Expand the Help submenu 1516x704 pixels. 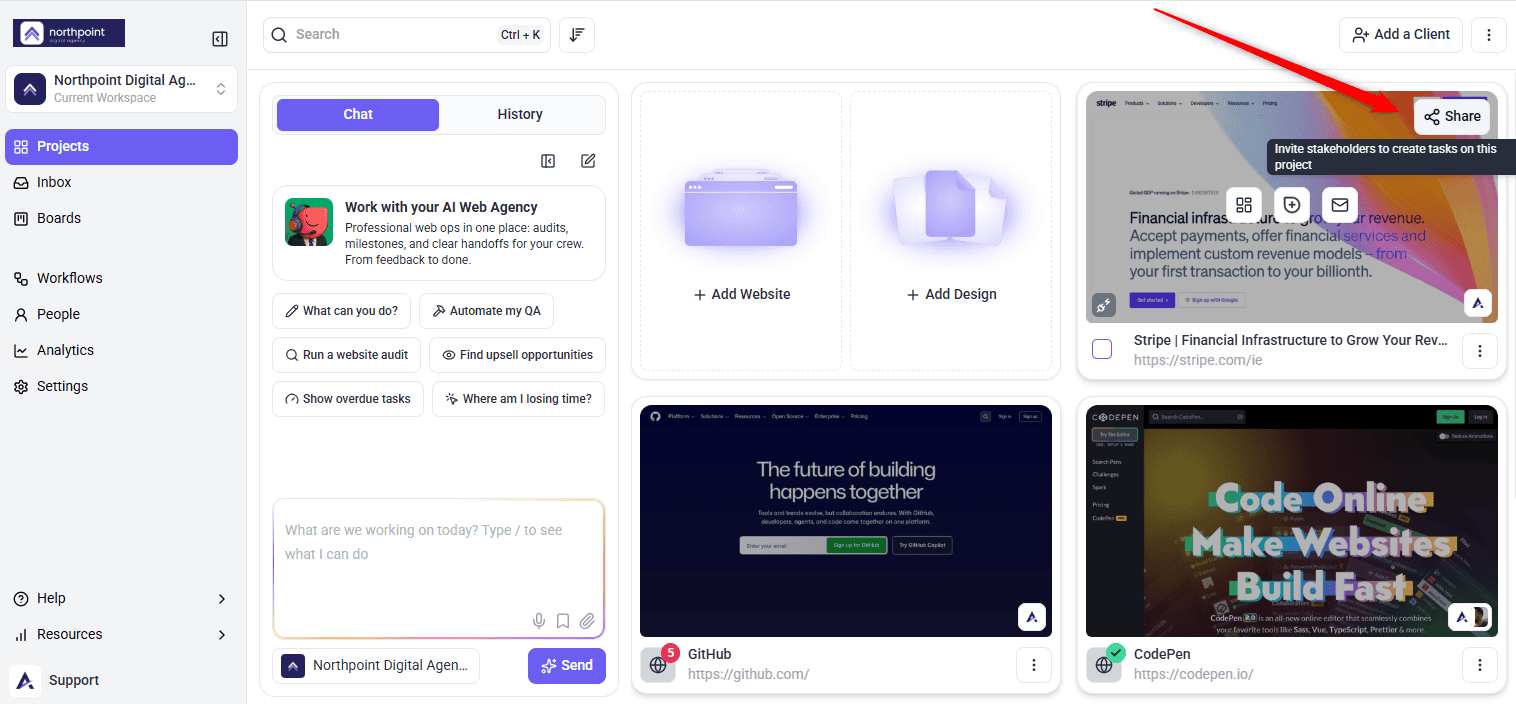pyautogui.click(x=120, y=598)
